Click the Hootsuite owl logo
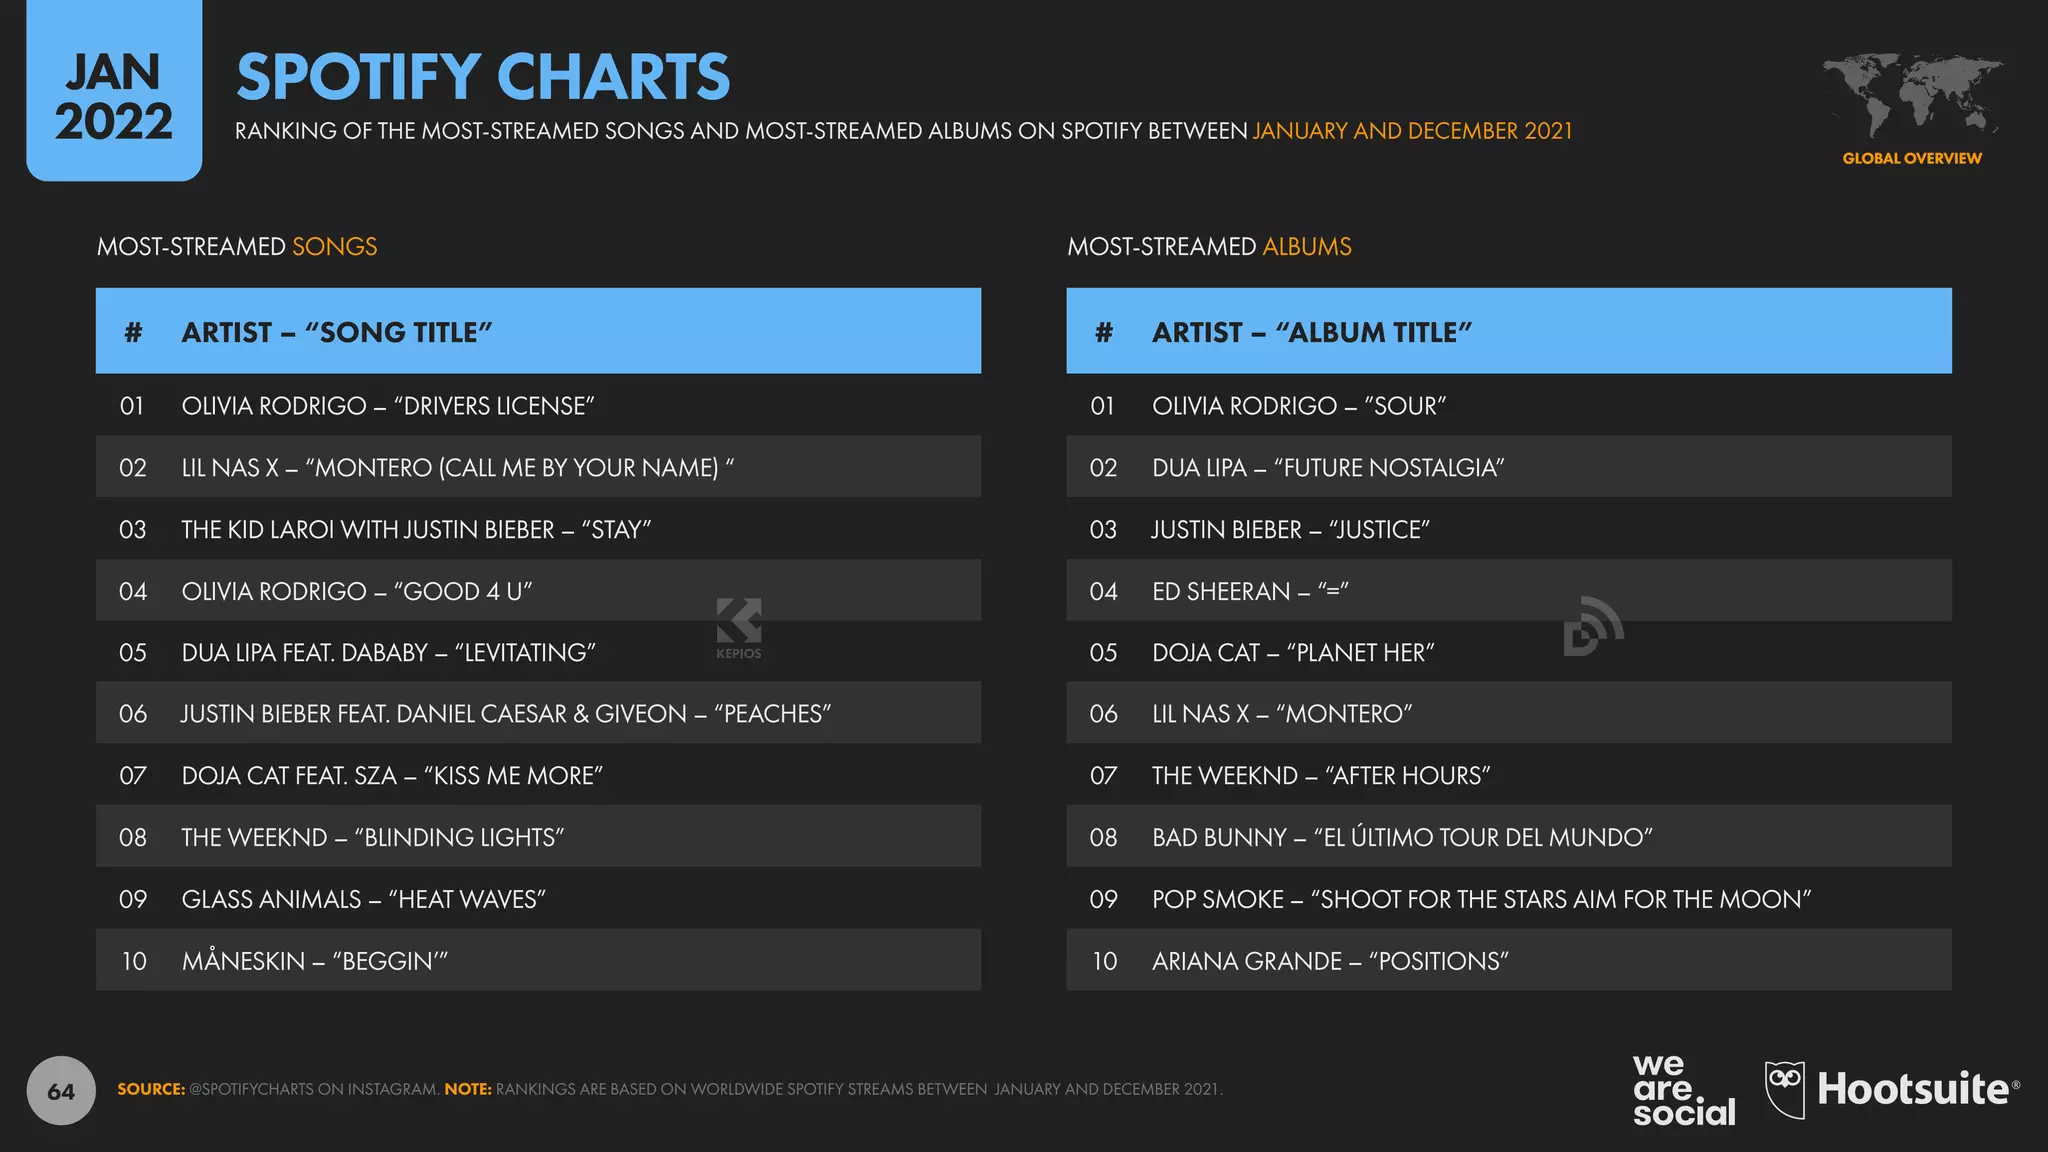Image resolution: width=2048 pixels, height=1152 pixels. (1785, 1089)
